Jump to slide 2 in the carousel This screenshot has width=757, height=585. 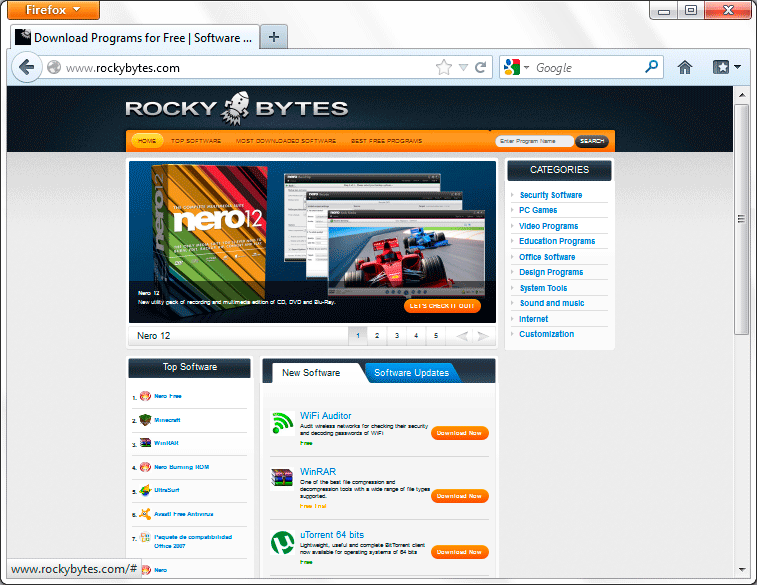click(377, 336)
